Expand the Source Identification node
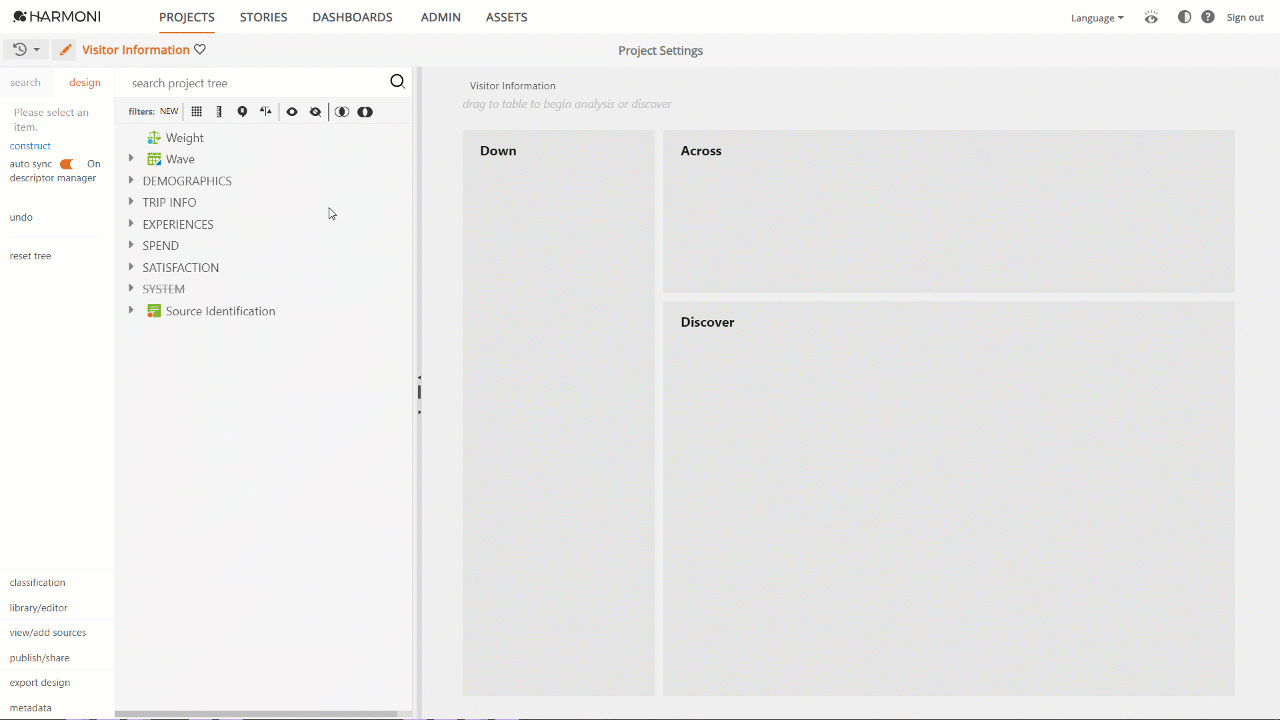The width and height of the screenshot is (1280, 720). point(131,311)
